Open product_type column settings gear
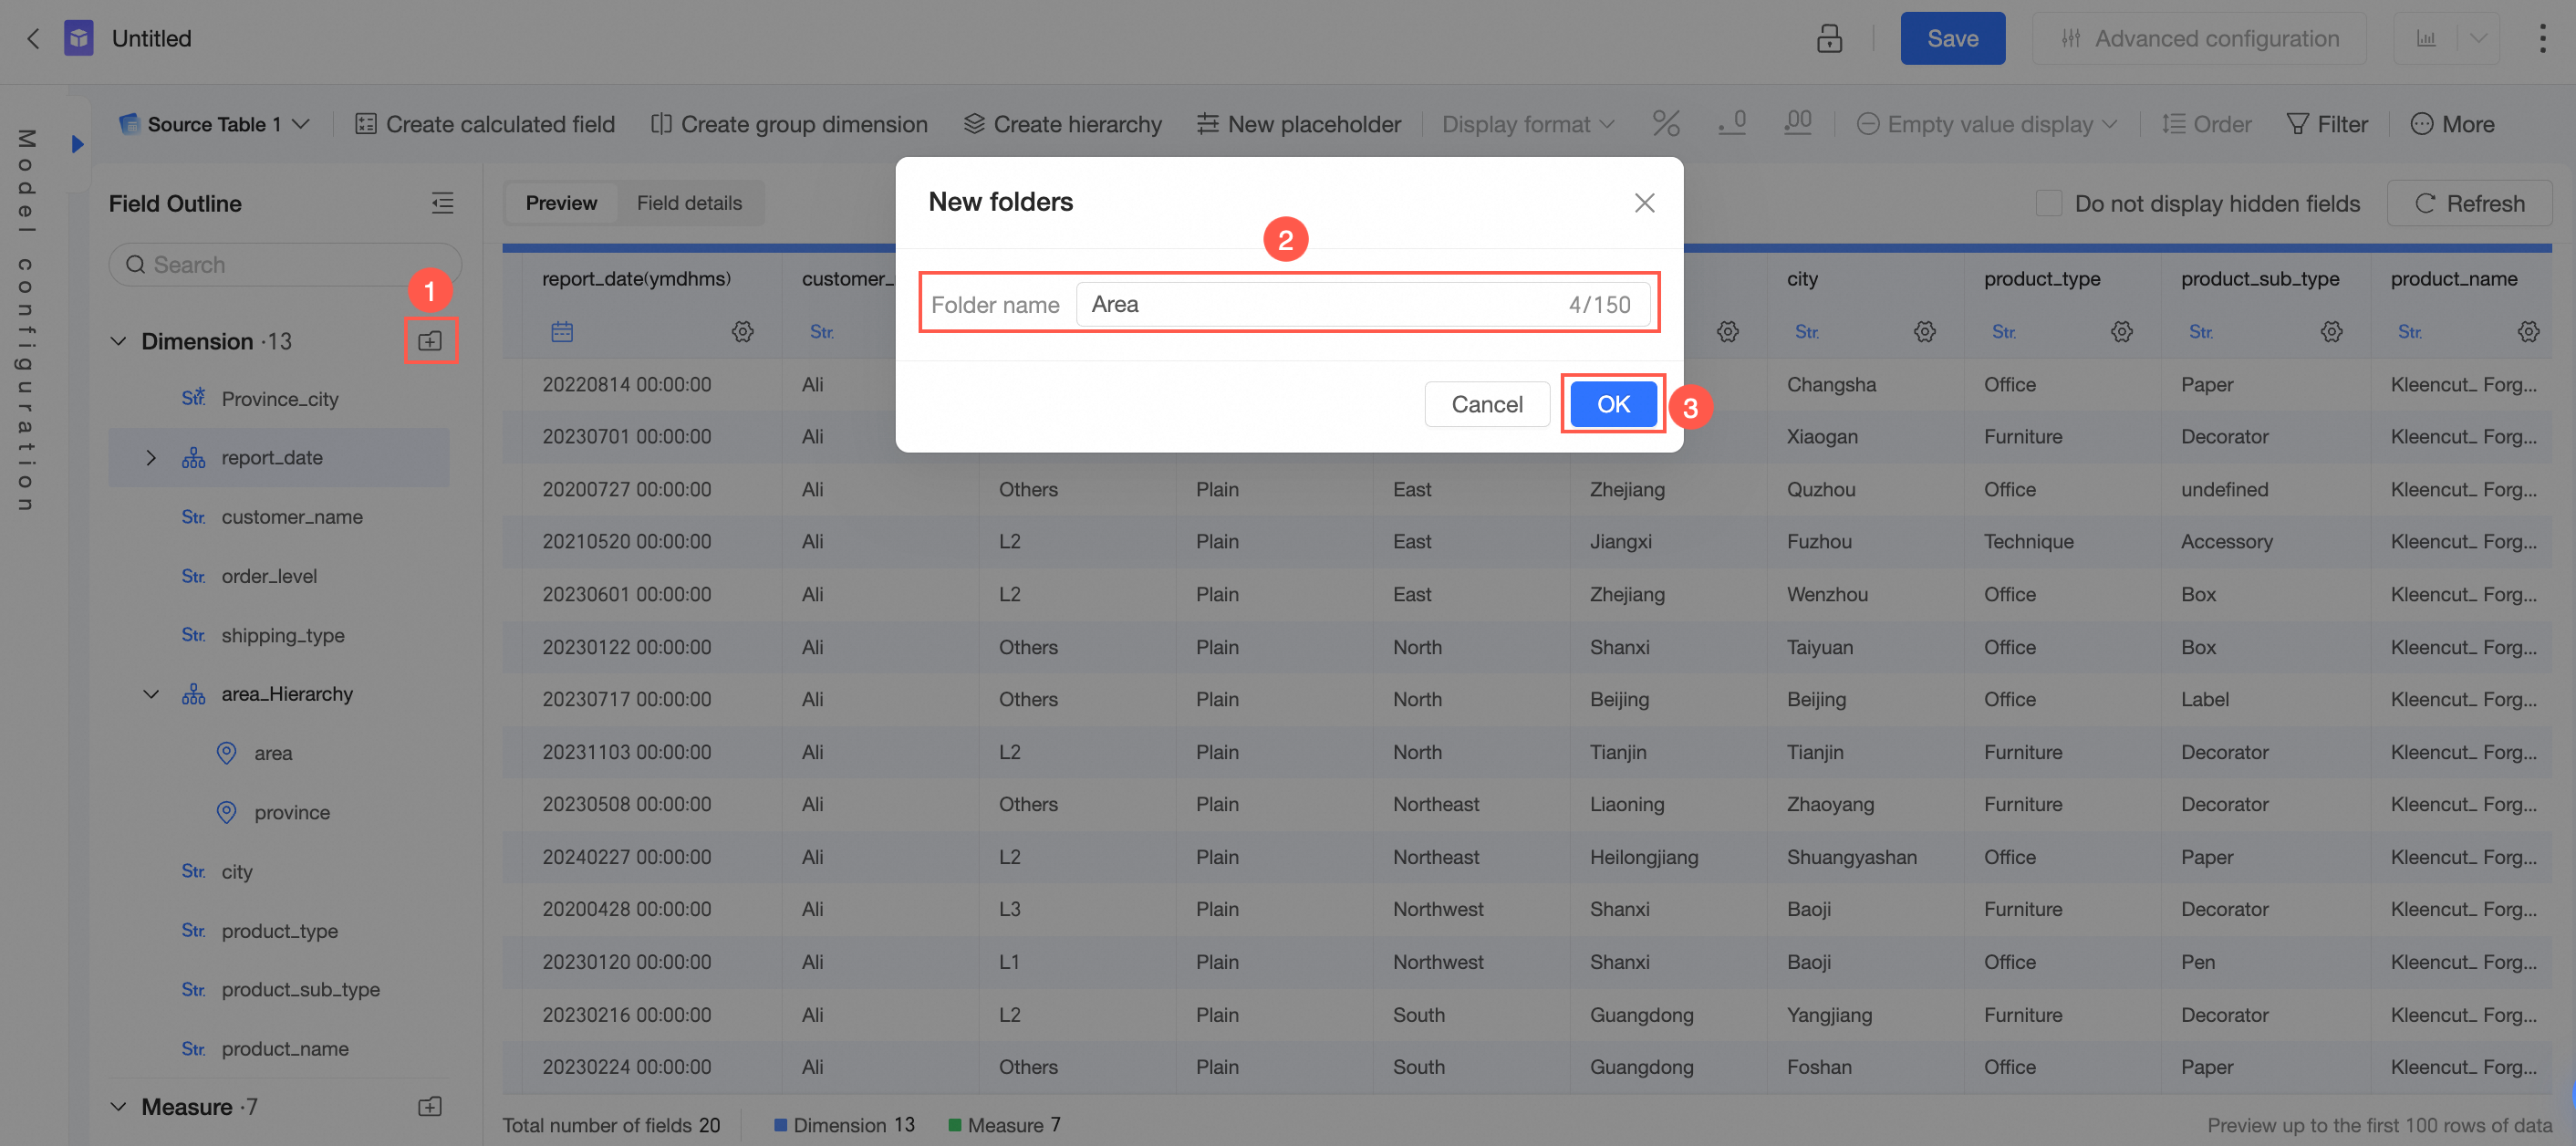2576x1146 pixels. click(2121, 331)
